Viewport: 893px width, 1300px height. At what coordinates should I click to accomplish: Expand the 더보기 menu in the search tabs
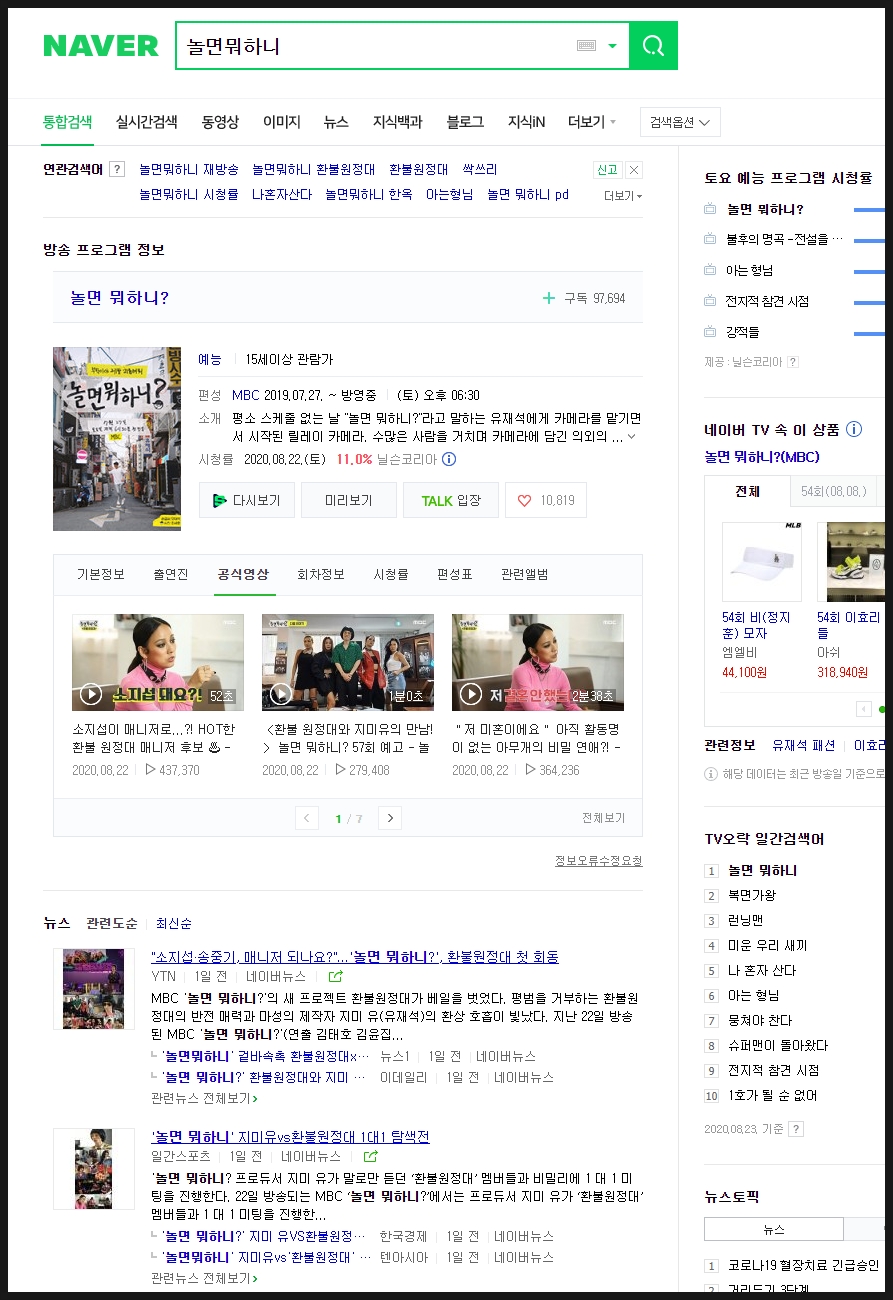592,122
